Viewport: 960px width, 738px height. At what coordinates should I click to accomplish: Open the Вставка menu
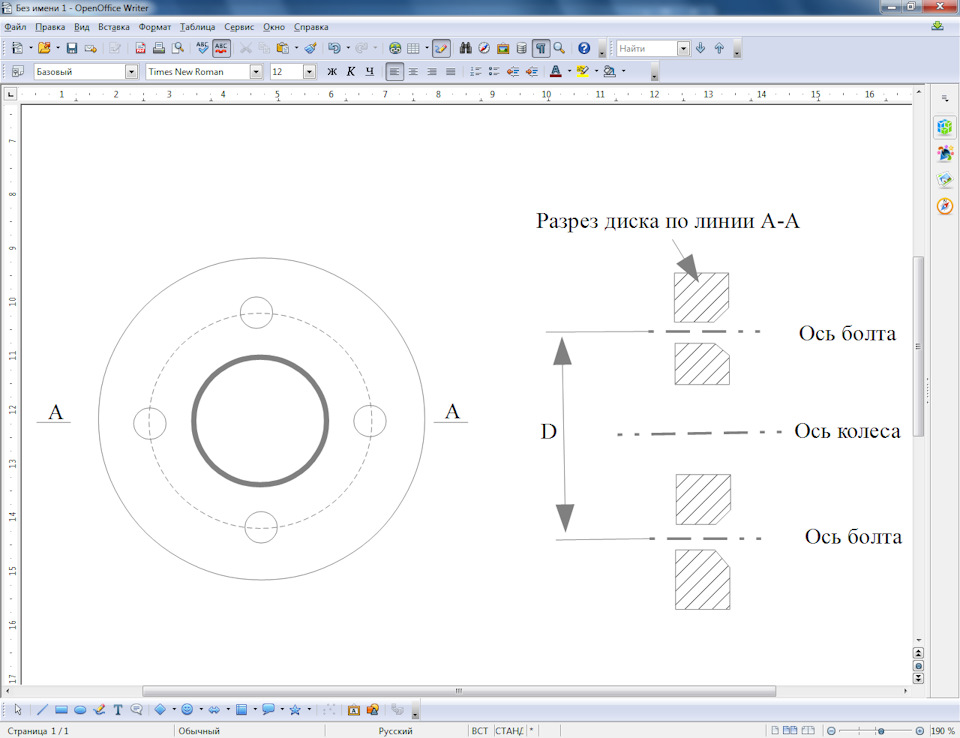click(114, 27)
